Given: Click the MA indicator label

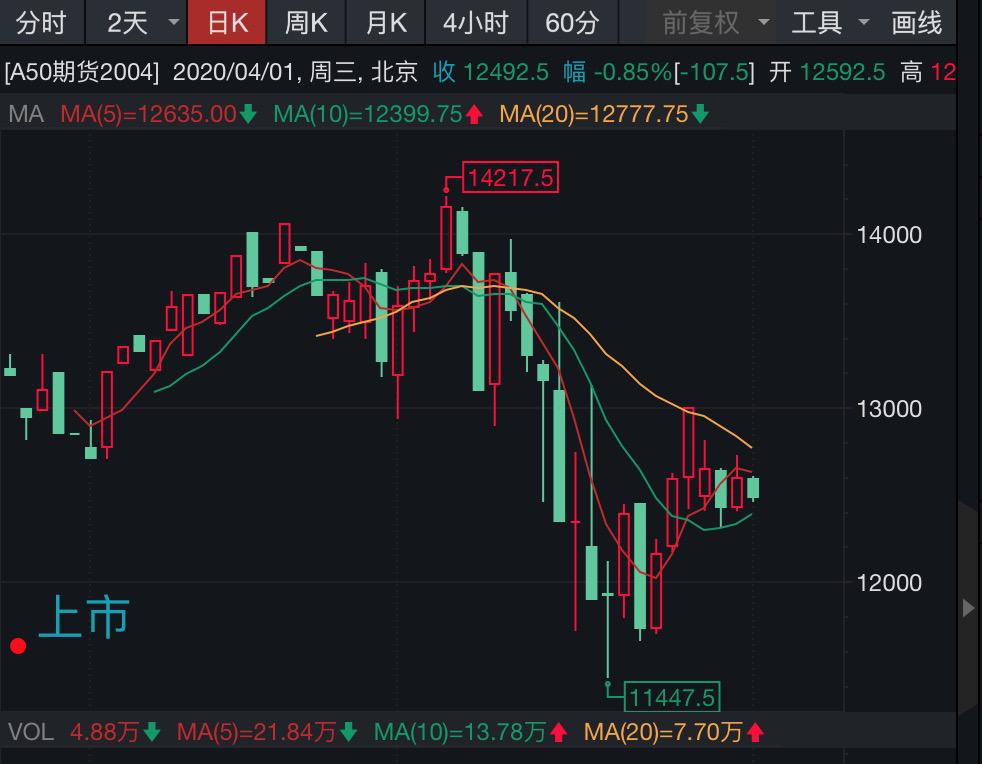Looking at the screenshot, I should tap(26, 114).
